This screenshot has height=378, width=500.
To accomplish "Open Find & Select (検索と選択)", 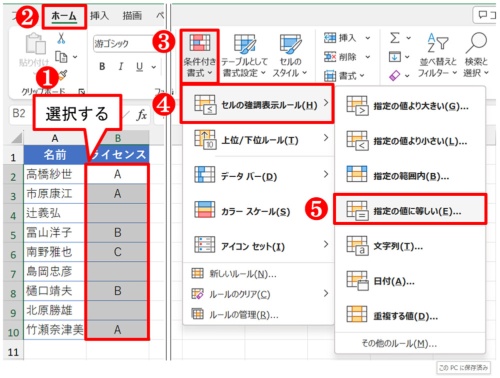I will click(x=476, y=56).
